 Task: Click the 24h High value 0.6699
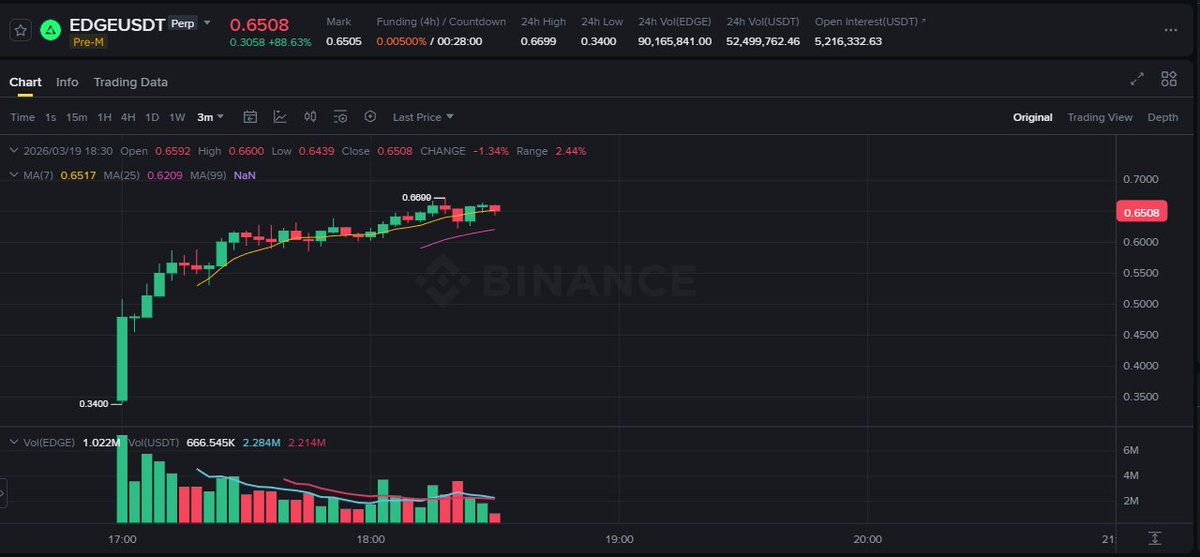tap(538, 41)
